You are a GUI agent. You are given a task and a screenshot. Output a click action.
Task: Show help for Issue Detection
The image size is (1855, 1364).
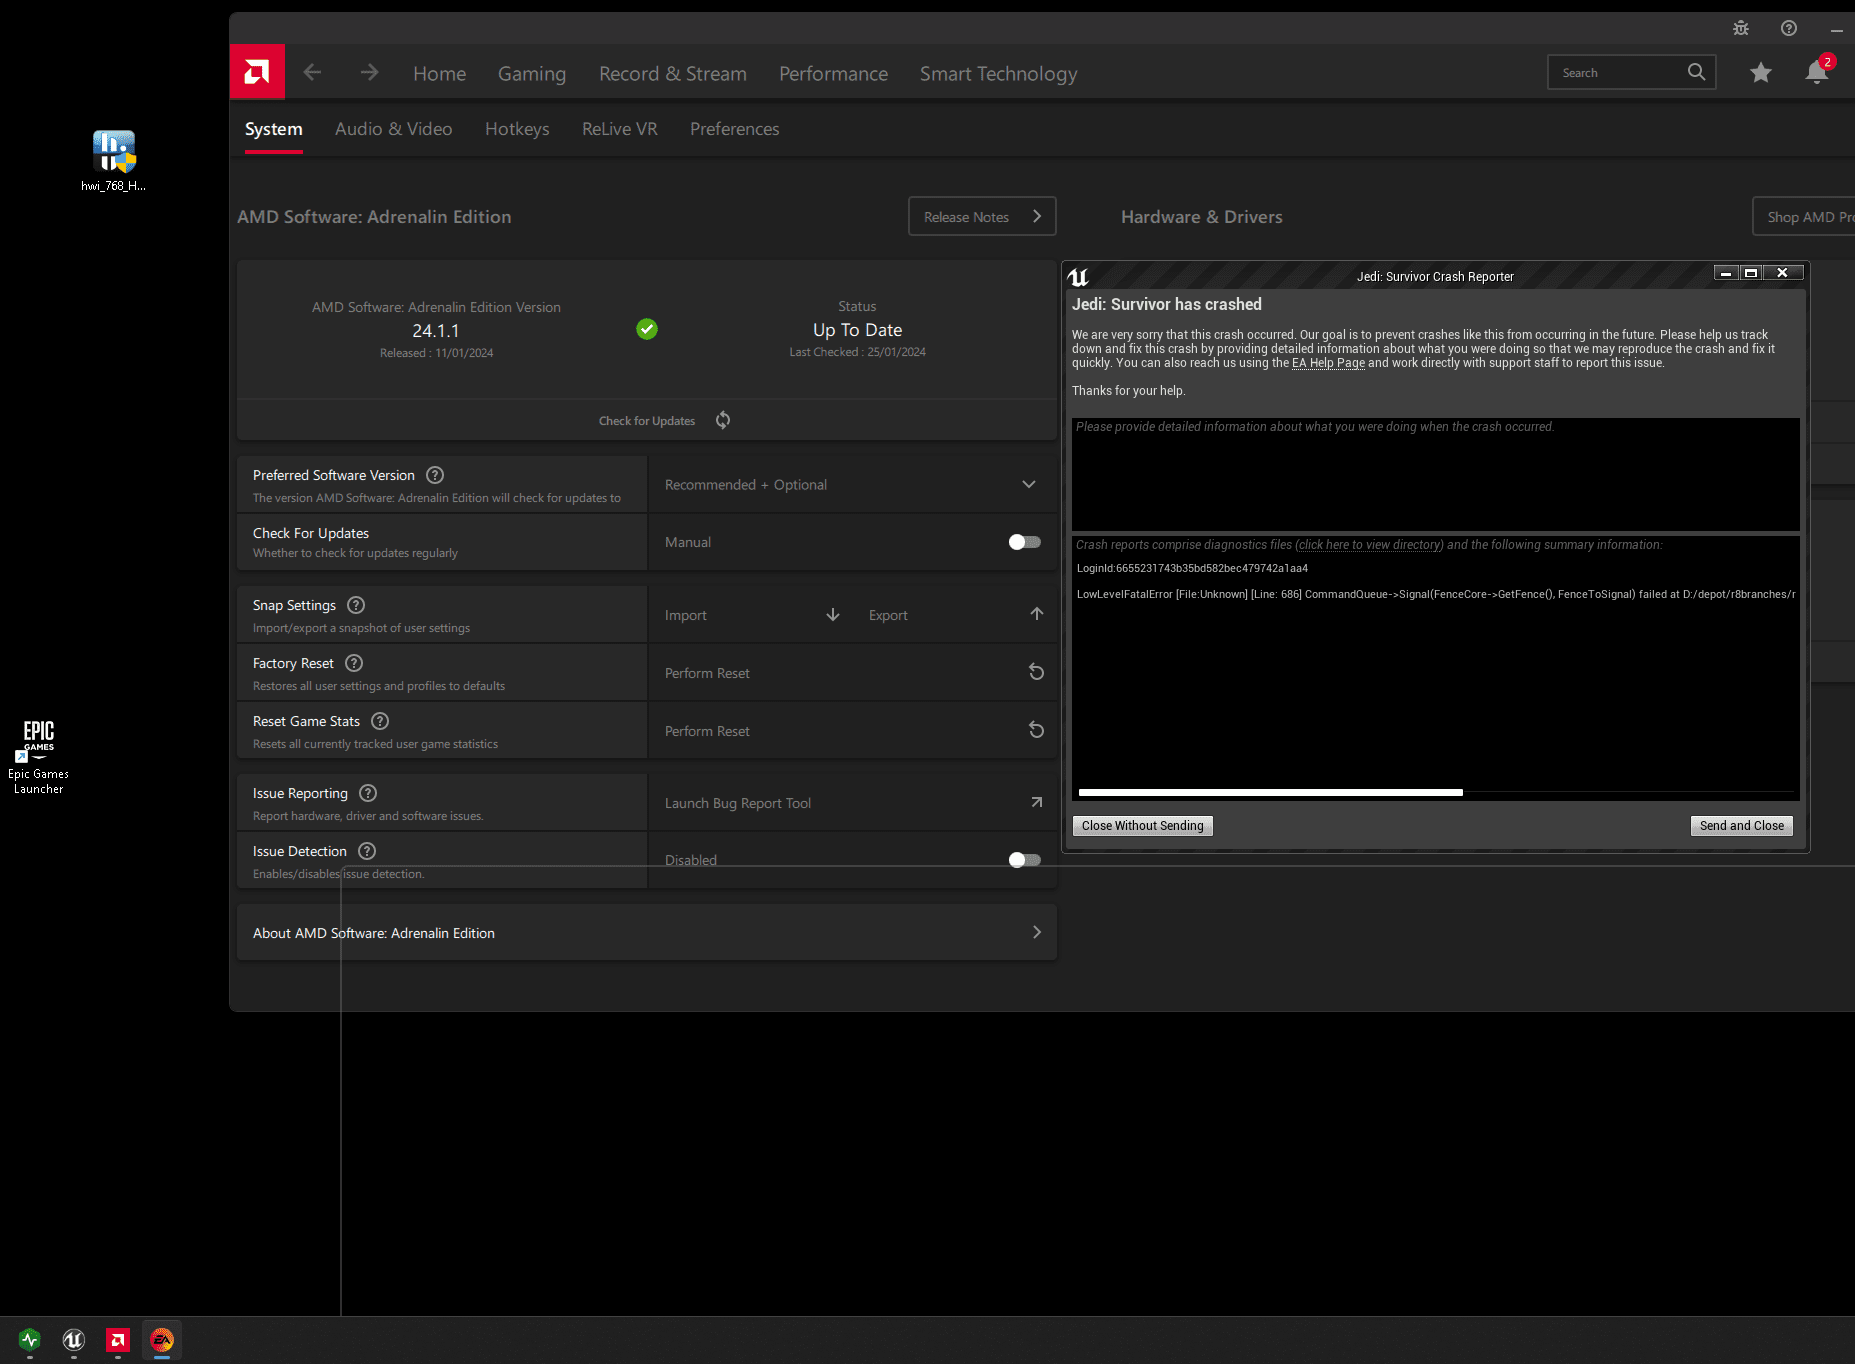point(367,851)
